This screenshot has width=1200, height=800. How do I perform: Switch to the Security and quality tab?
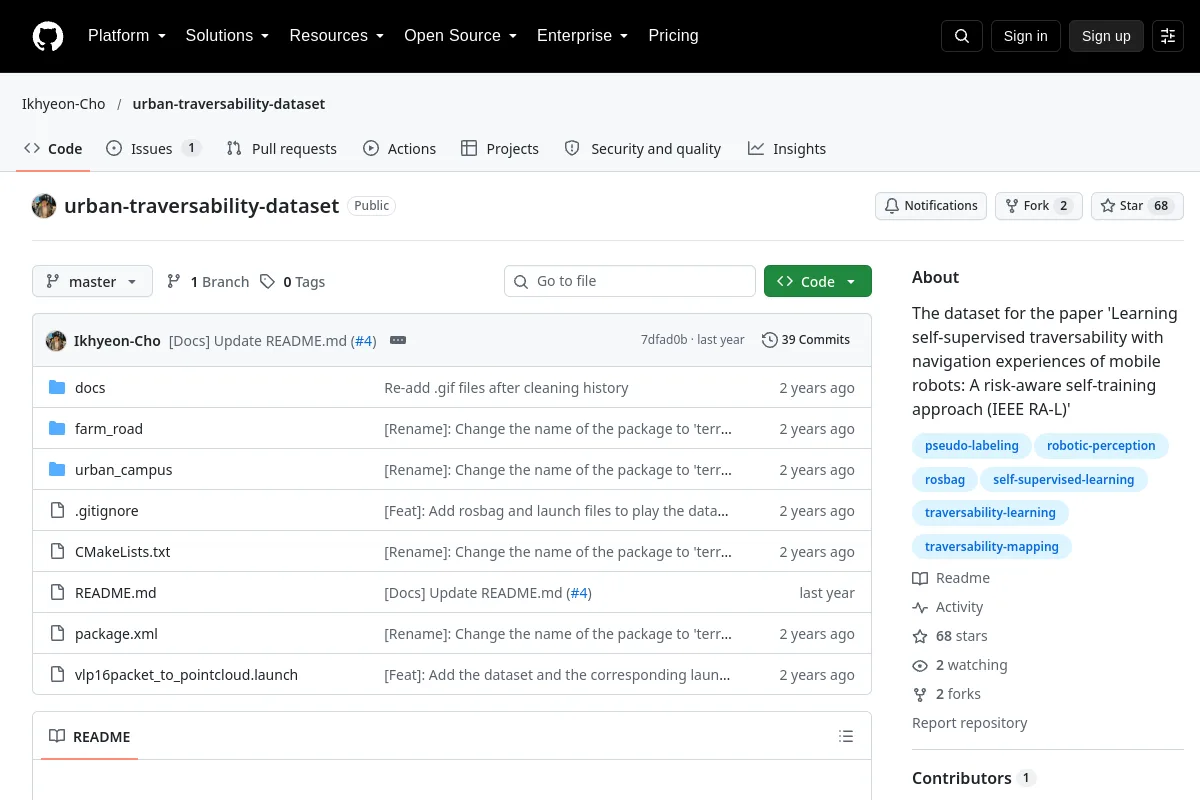(643, 149)
